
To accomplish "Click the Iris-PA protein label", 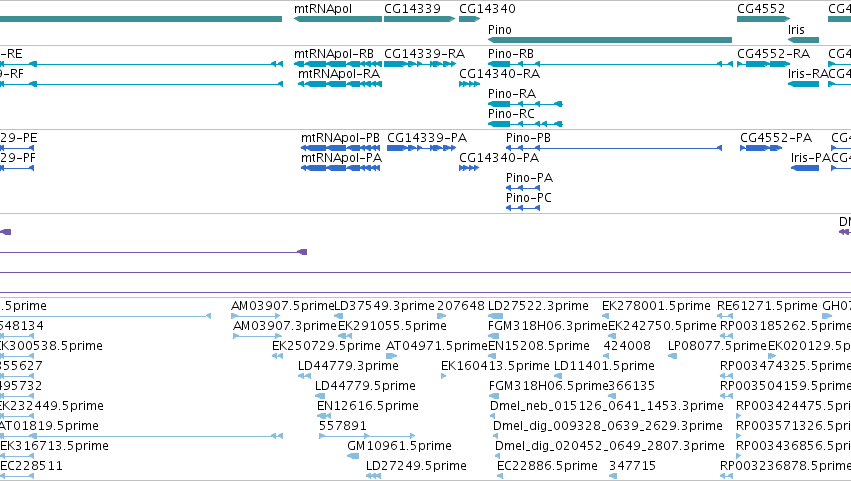I will coord(811,158).
